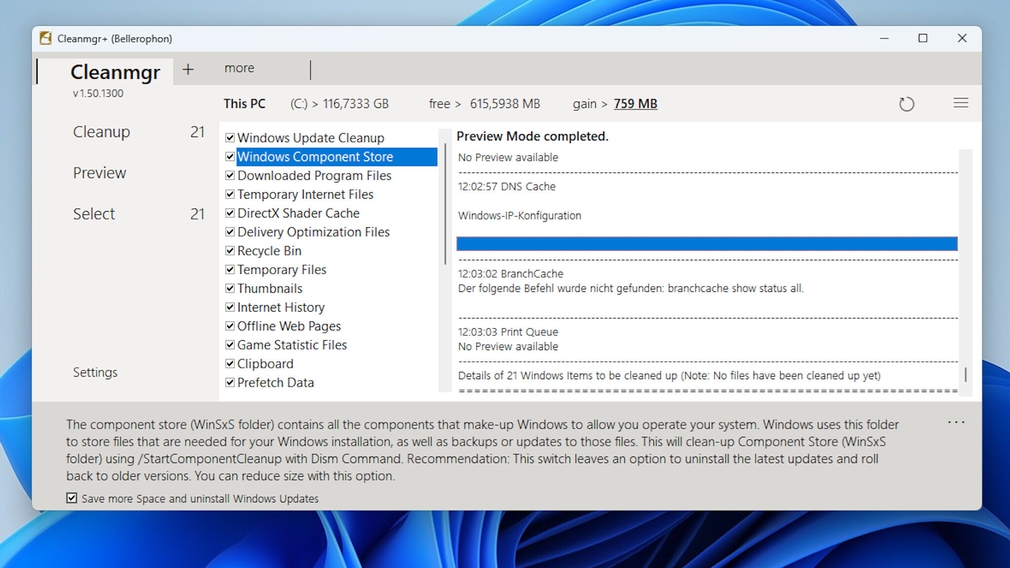The image size is (1010, 568).
Task: Disable DirectX Shader Cache checkbox
Action: (x=230, y=213)
